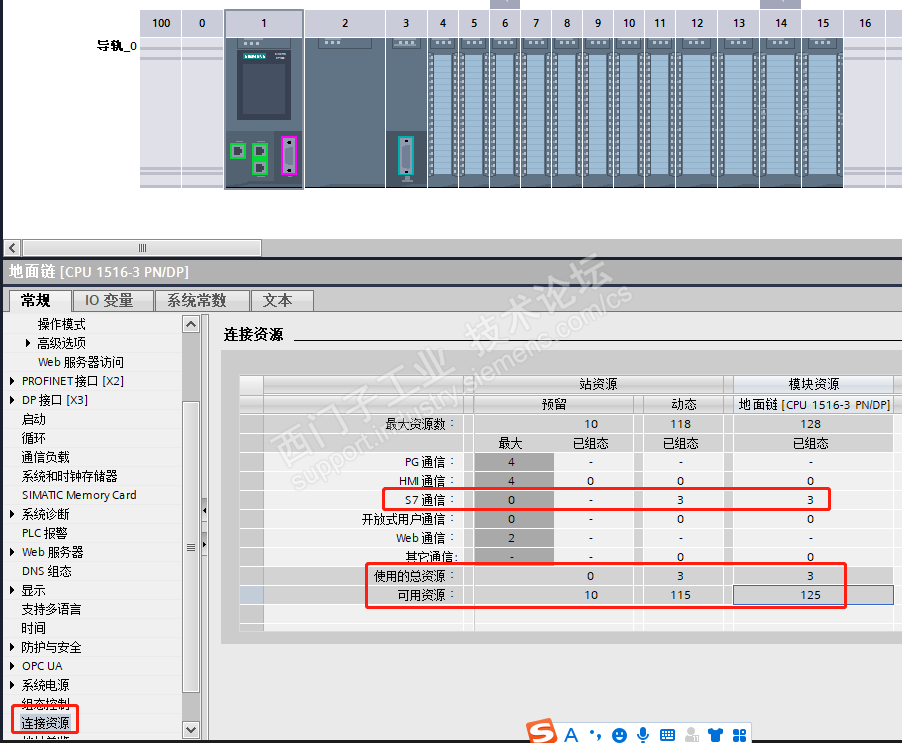
Task: Expand the 防护与安全 node
Action: (x=12, y=647)
